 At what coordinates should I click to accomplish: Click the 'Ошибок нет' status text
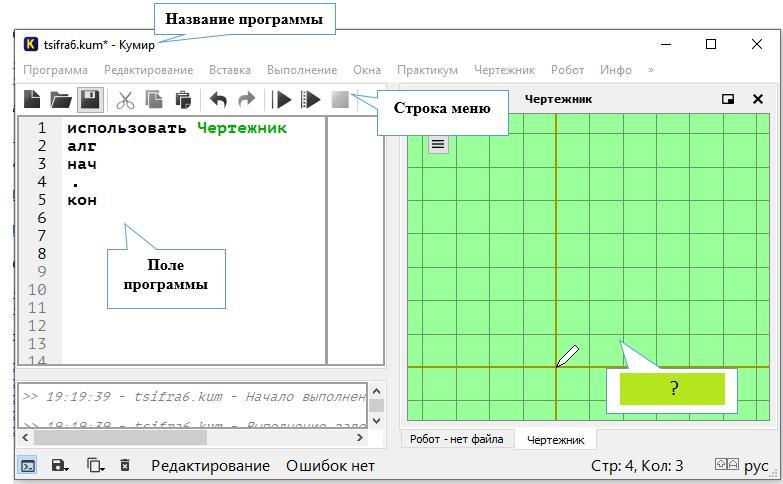(x=330, y=466)
